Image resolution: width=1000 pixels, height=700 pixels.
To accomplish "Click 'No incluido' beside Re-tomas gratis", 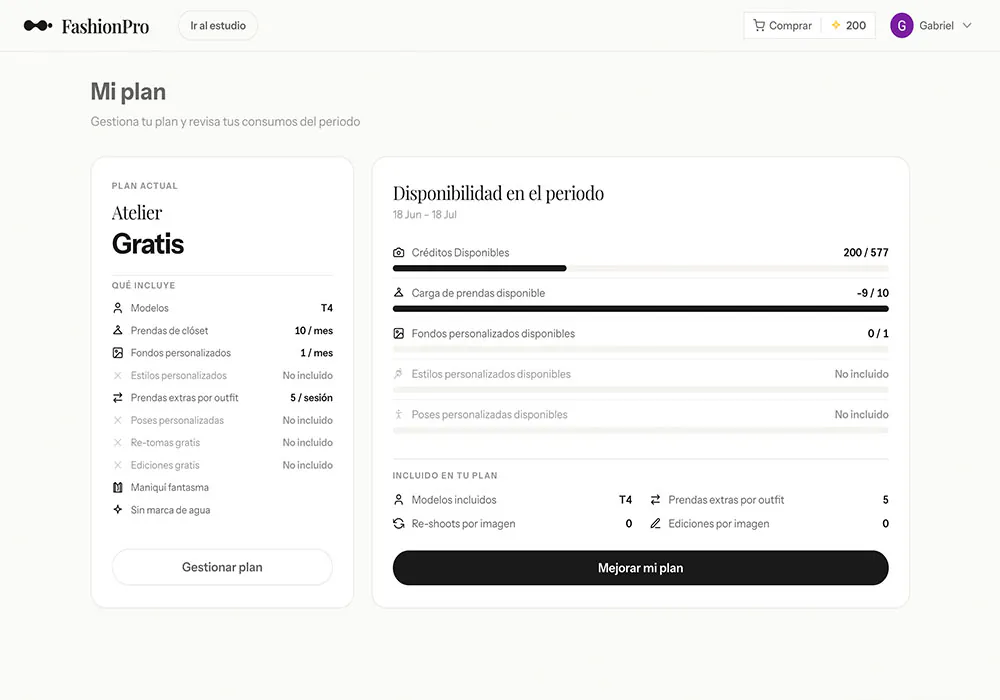I will 307,442.
